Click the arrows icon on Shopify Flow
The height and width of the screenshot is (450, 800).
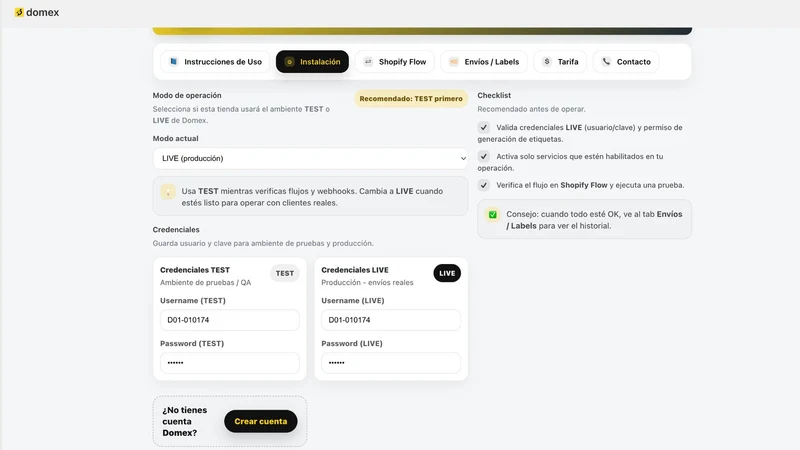[x=368, y=62]
